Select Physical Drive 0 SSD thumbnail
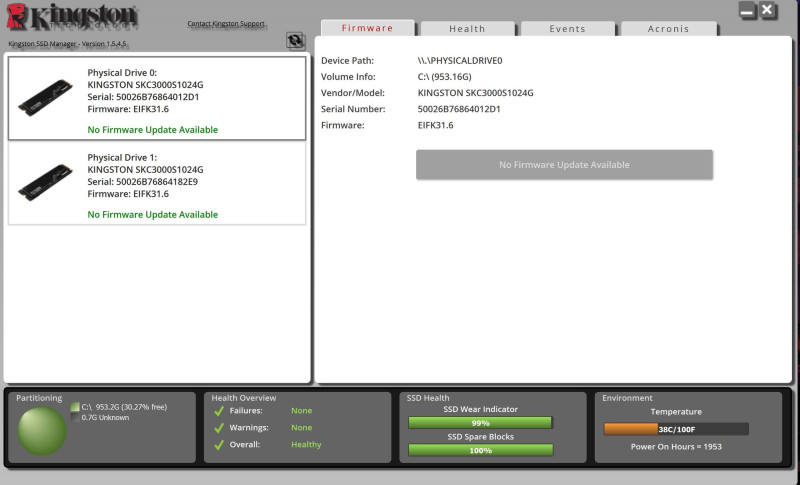The width and height of the screenshot is (800, 485). (45, 97)
